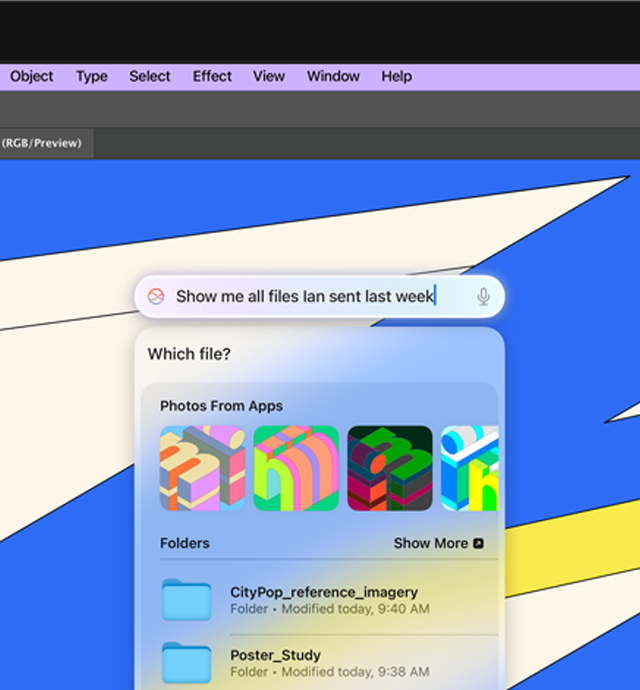640x690 pixels.
Task: Click the Siri icon in the search bar
Action: click(156, 297)
